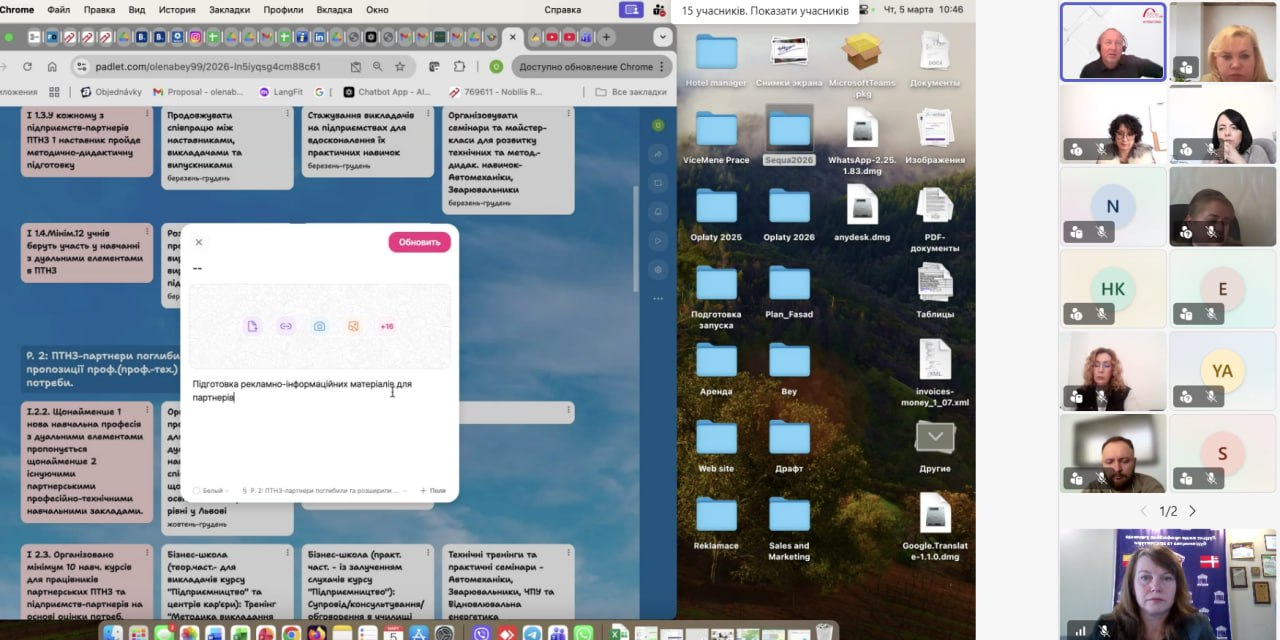This screenshot has width=1280, height=640.
Task: Open three-dot menu on Стажування викладачів card
Action: pos(429,113)
